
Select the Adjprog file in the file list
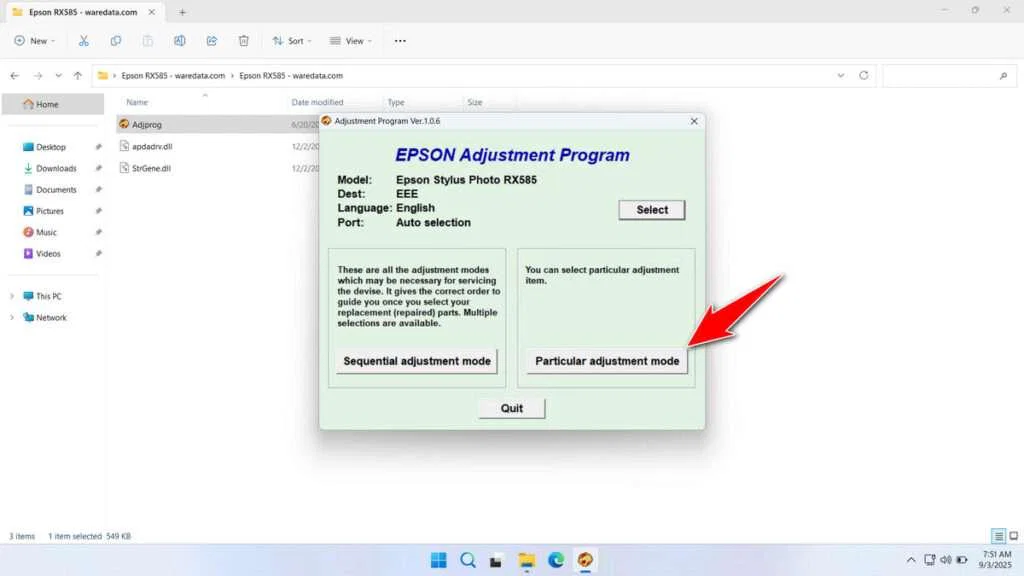click(149, 124)
